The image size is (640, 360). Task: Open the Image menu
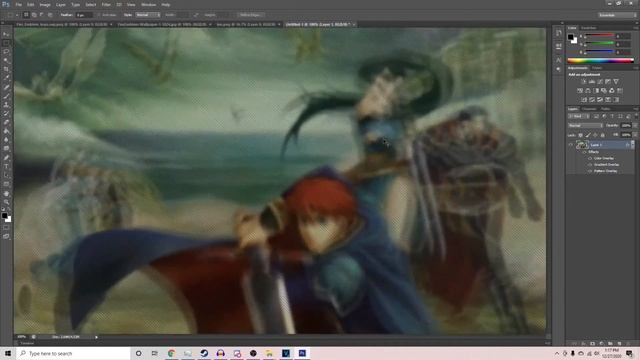tap(45, 5)
